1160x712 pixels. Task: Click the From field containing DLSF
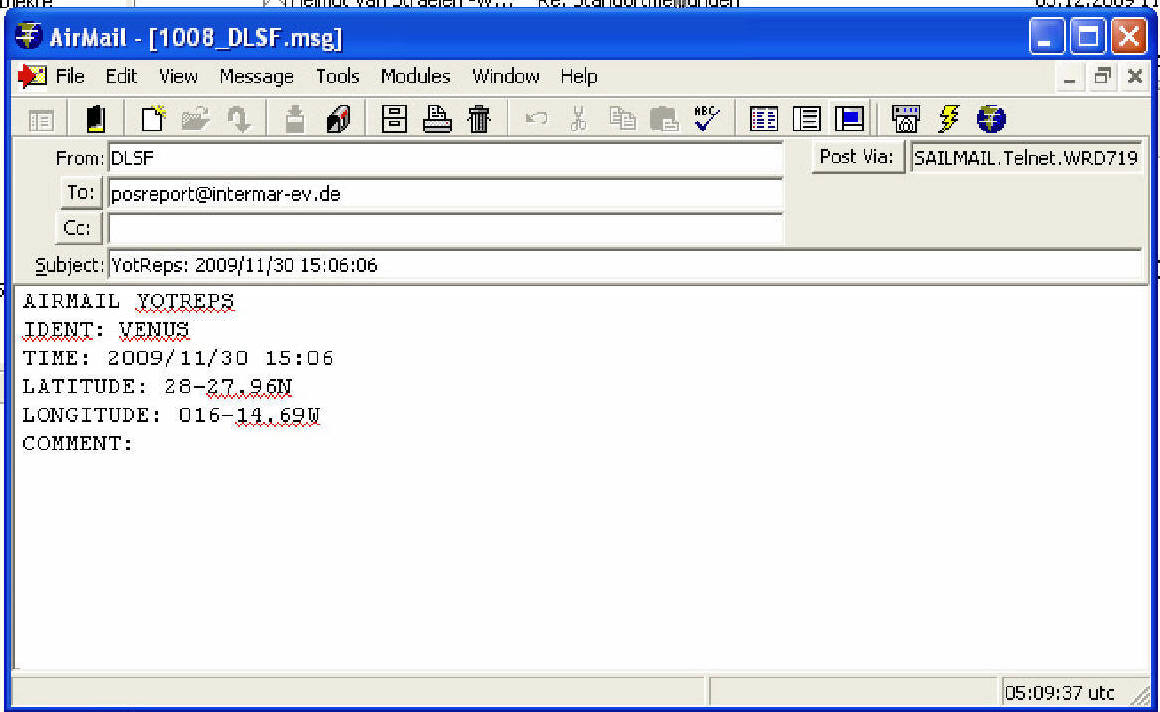[x=445, y=158]
